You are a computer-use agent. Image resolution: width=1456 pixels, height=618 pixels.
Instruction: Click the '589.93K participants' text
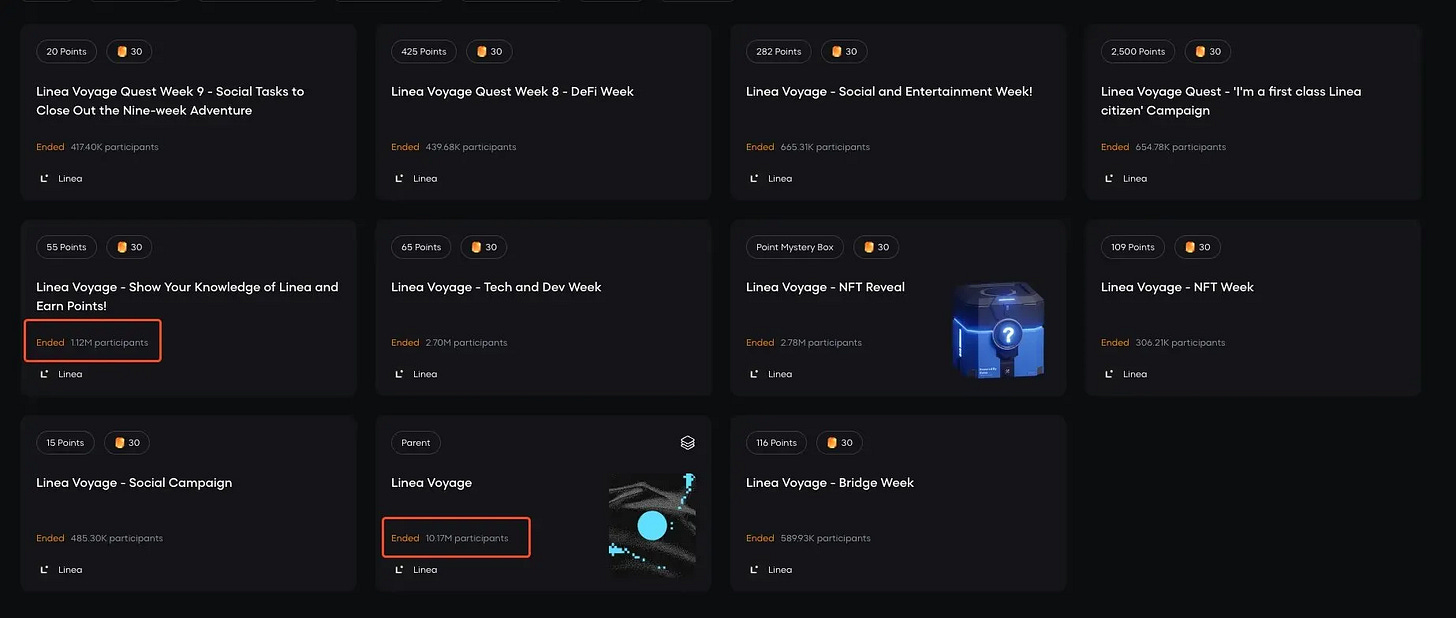[x=826, y=538]
